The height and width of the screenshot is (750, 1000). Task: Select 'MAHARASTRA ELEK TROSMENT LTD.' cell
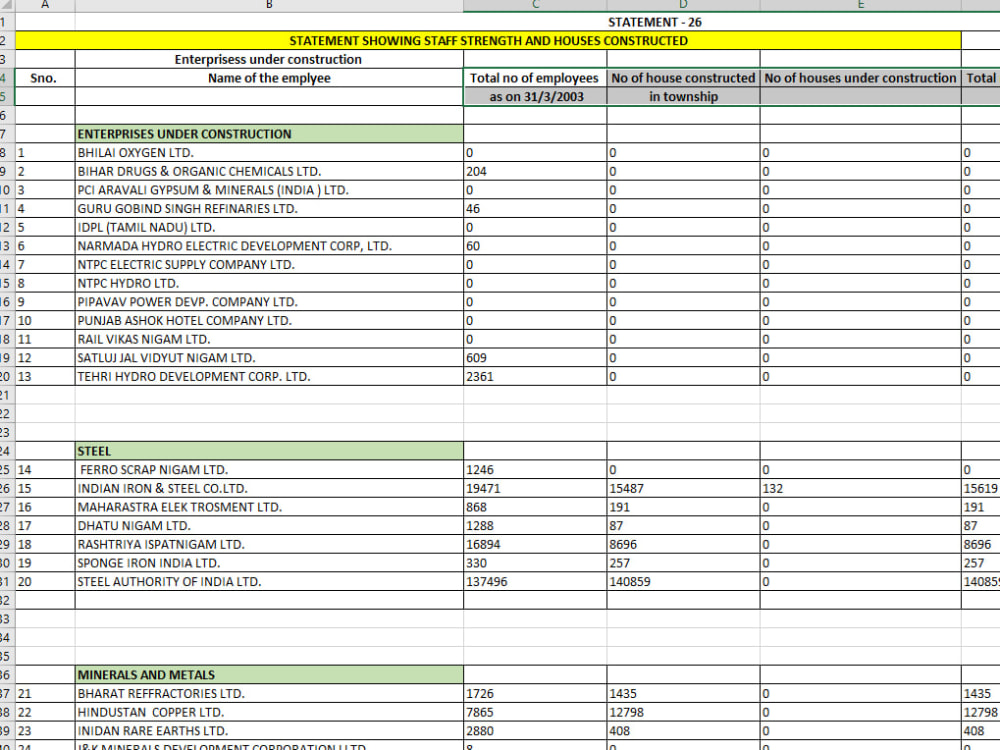[x=269, y=507]
